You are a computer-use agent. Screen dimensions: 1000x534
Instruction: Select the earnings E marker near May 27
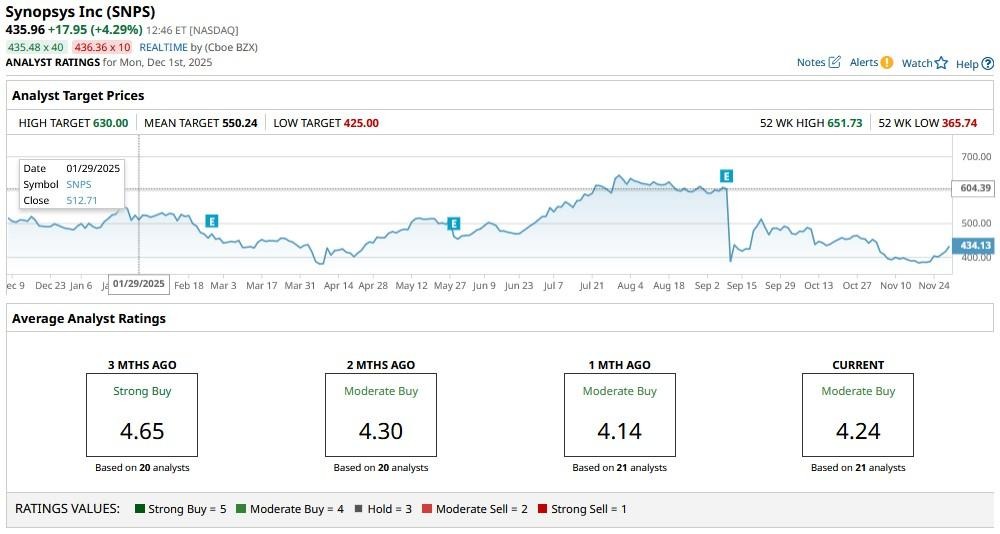tap(453, 223)
